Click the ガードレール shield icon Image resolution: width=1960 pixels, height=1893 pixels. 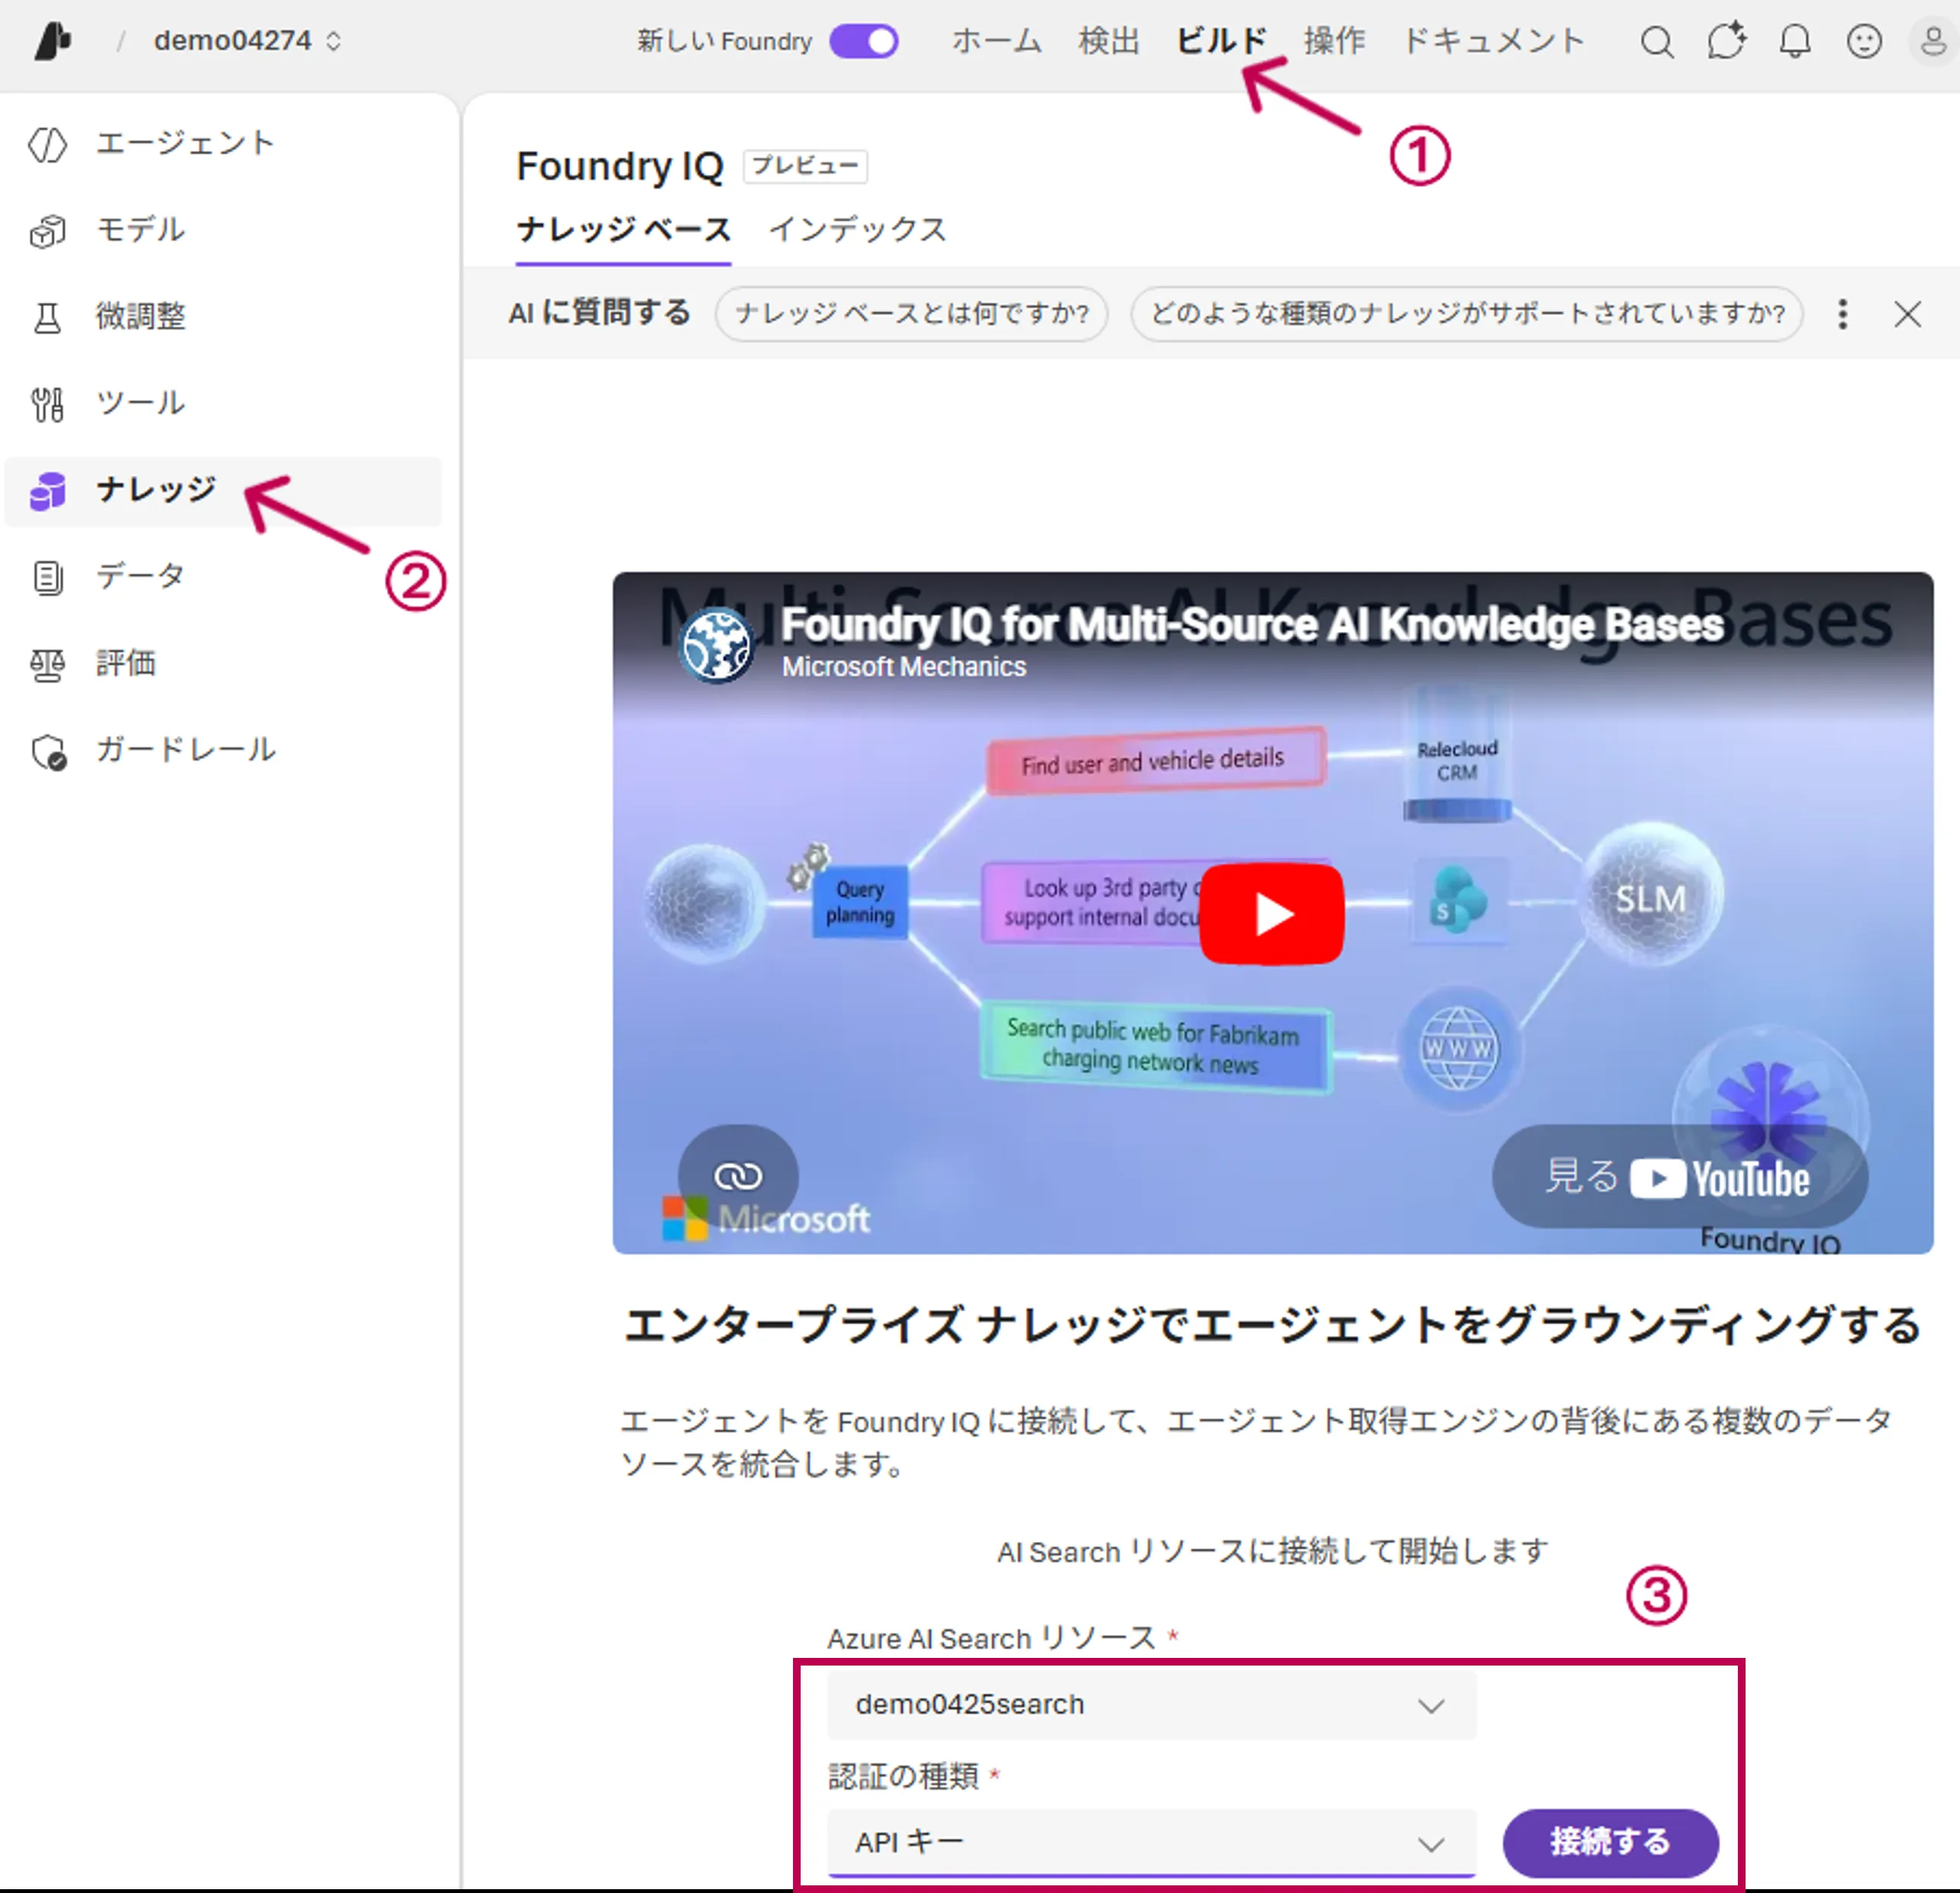[x=47, y=751]
